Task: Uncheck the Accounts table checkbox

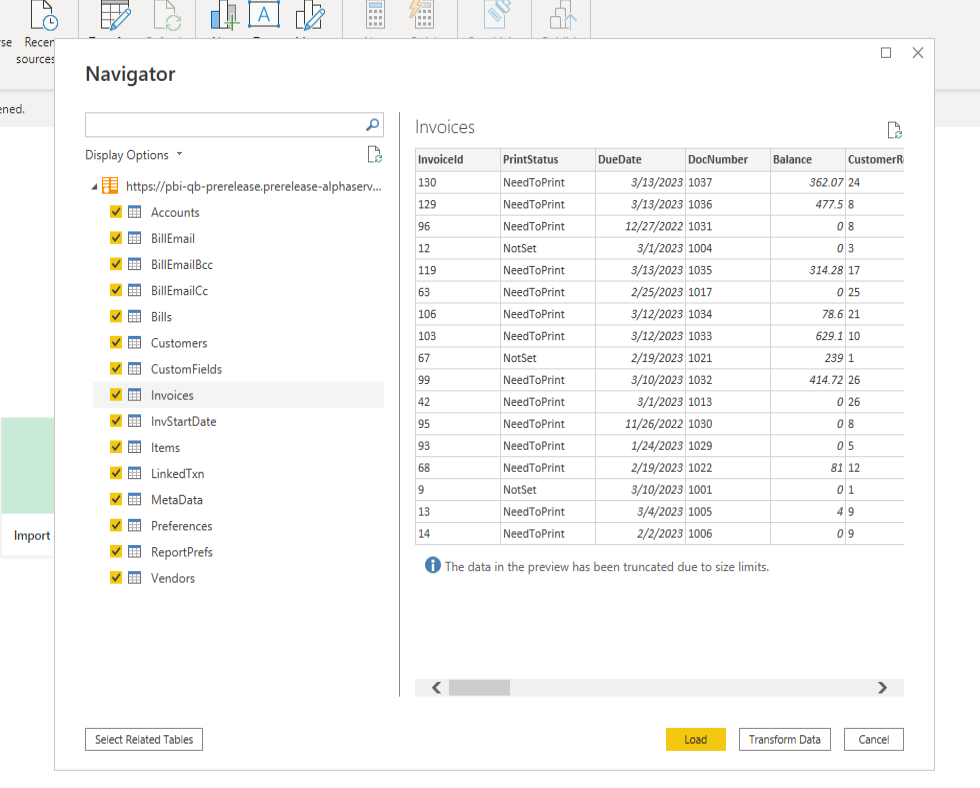Action: [116, 212]
